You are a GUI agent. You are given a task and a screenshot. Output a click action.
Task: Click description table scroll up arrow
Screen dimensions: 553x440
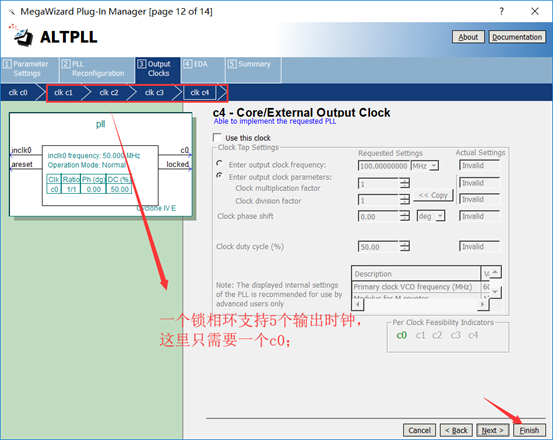[x=496, y=272]
